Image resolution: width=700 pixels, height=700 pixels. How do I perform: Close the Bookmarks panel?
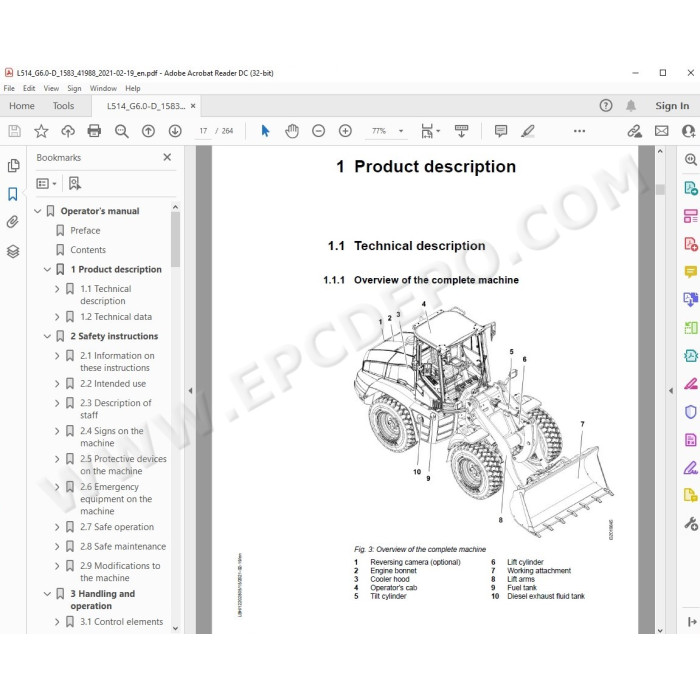click(x=167, y=157)
